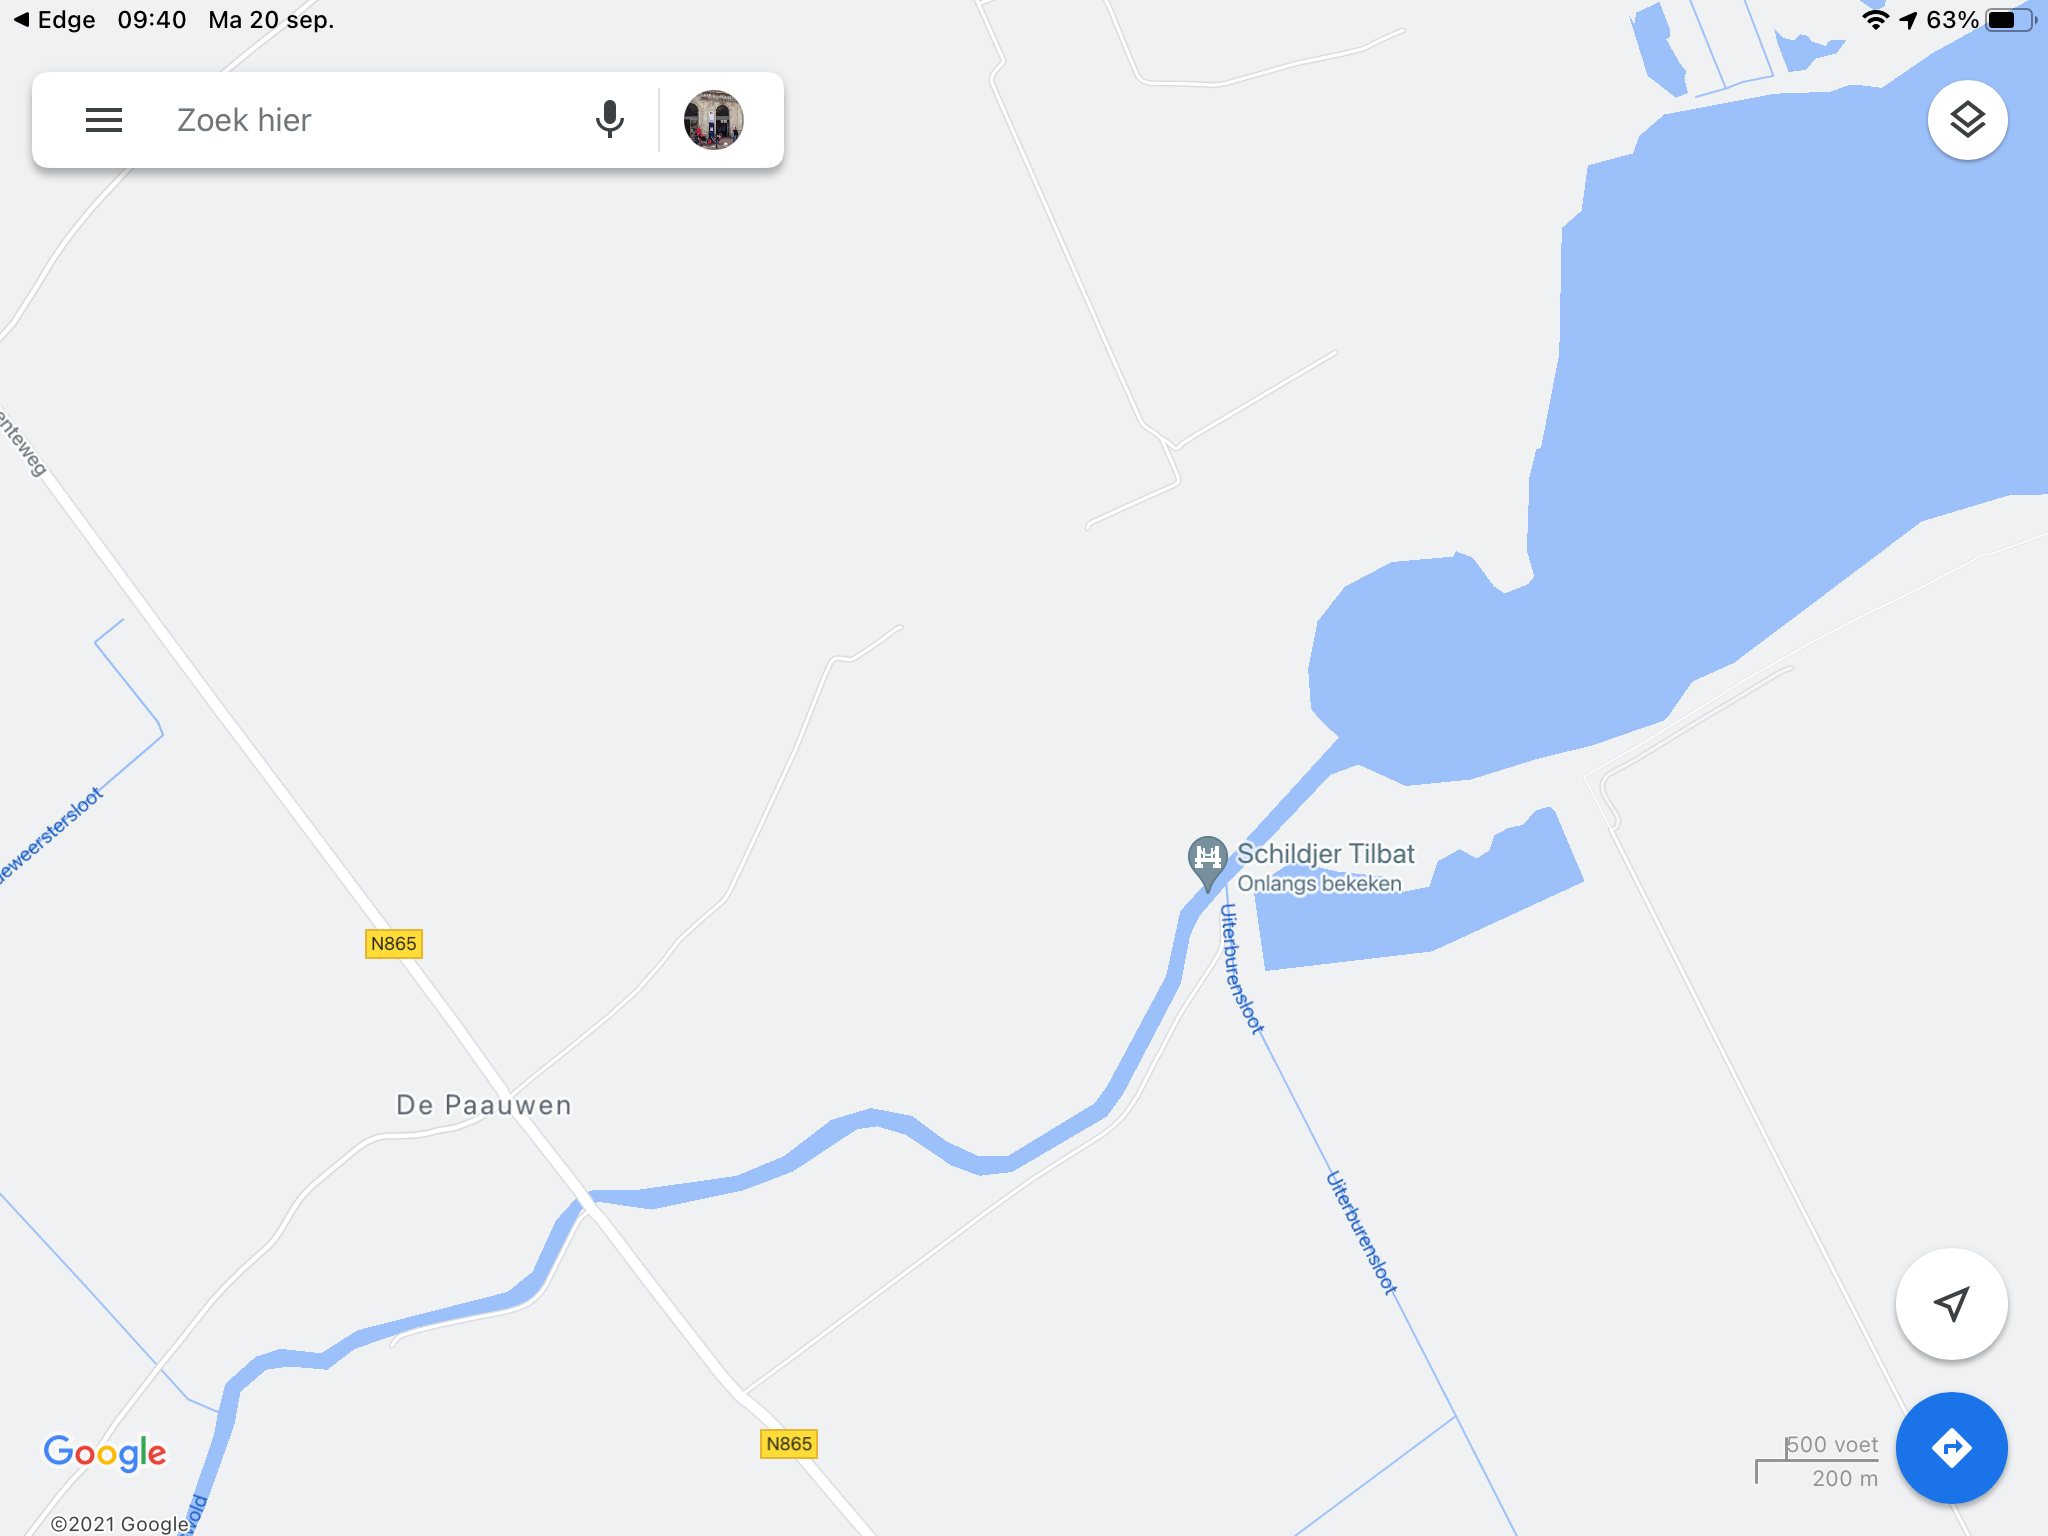Image resolution: width=2048 pixels, height=1536 pixels.
Task: Tap the ©2021 Google copyright text
Action: click(x=119, y=1524)
